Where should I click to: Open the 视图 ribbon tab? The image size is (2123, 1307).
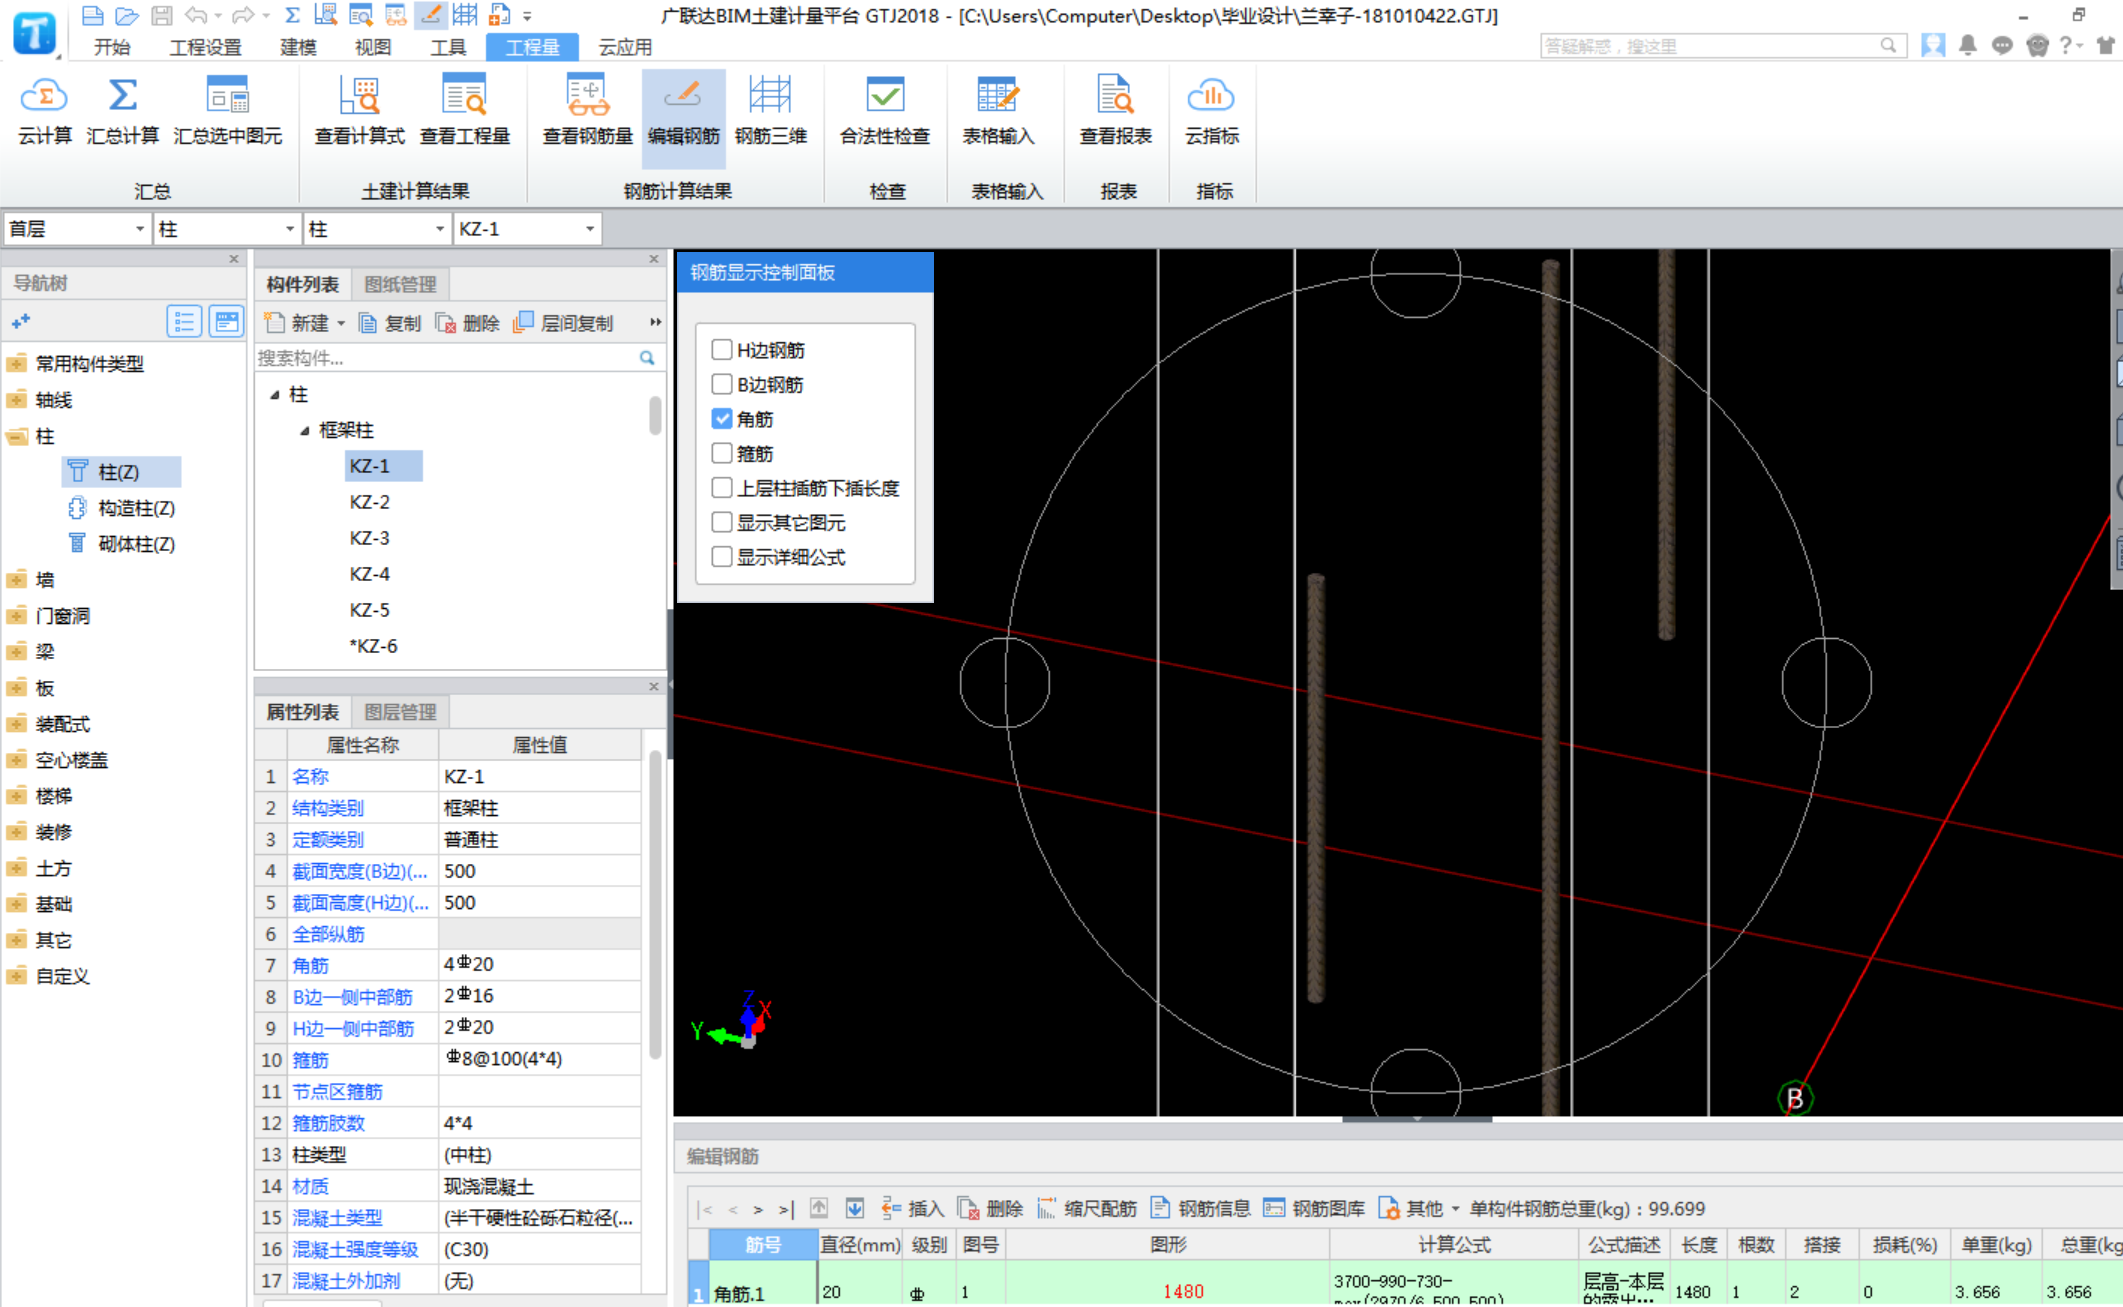click(373, 47)
